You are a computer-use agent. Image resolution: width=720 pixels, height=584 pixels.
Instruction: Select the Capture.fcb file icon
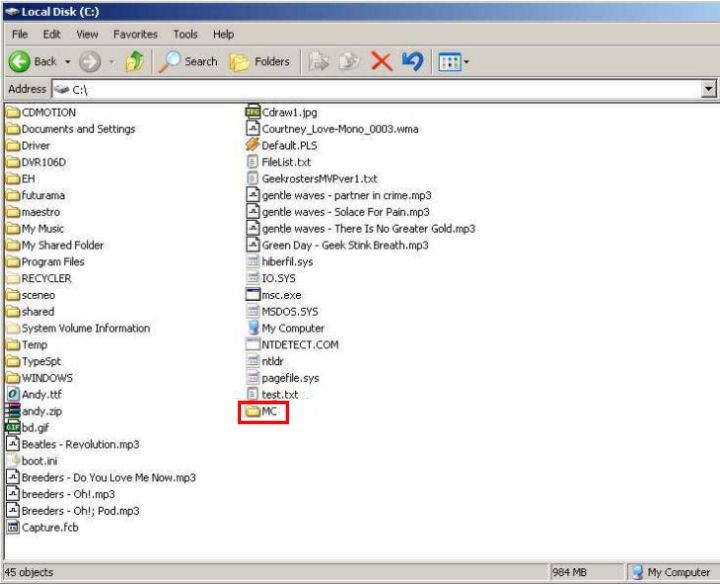[13, 527]
